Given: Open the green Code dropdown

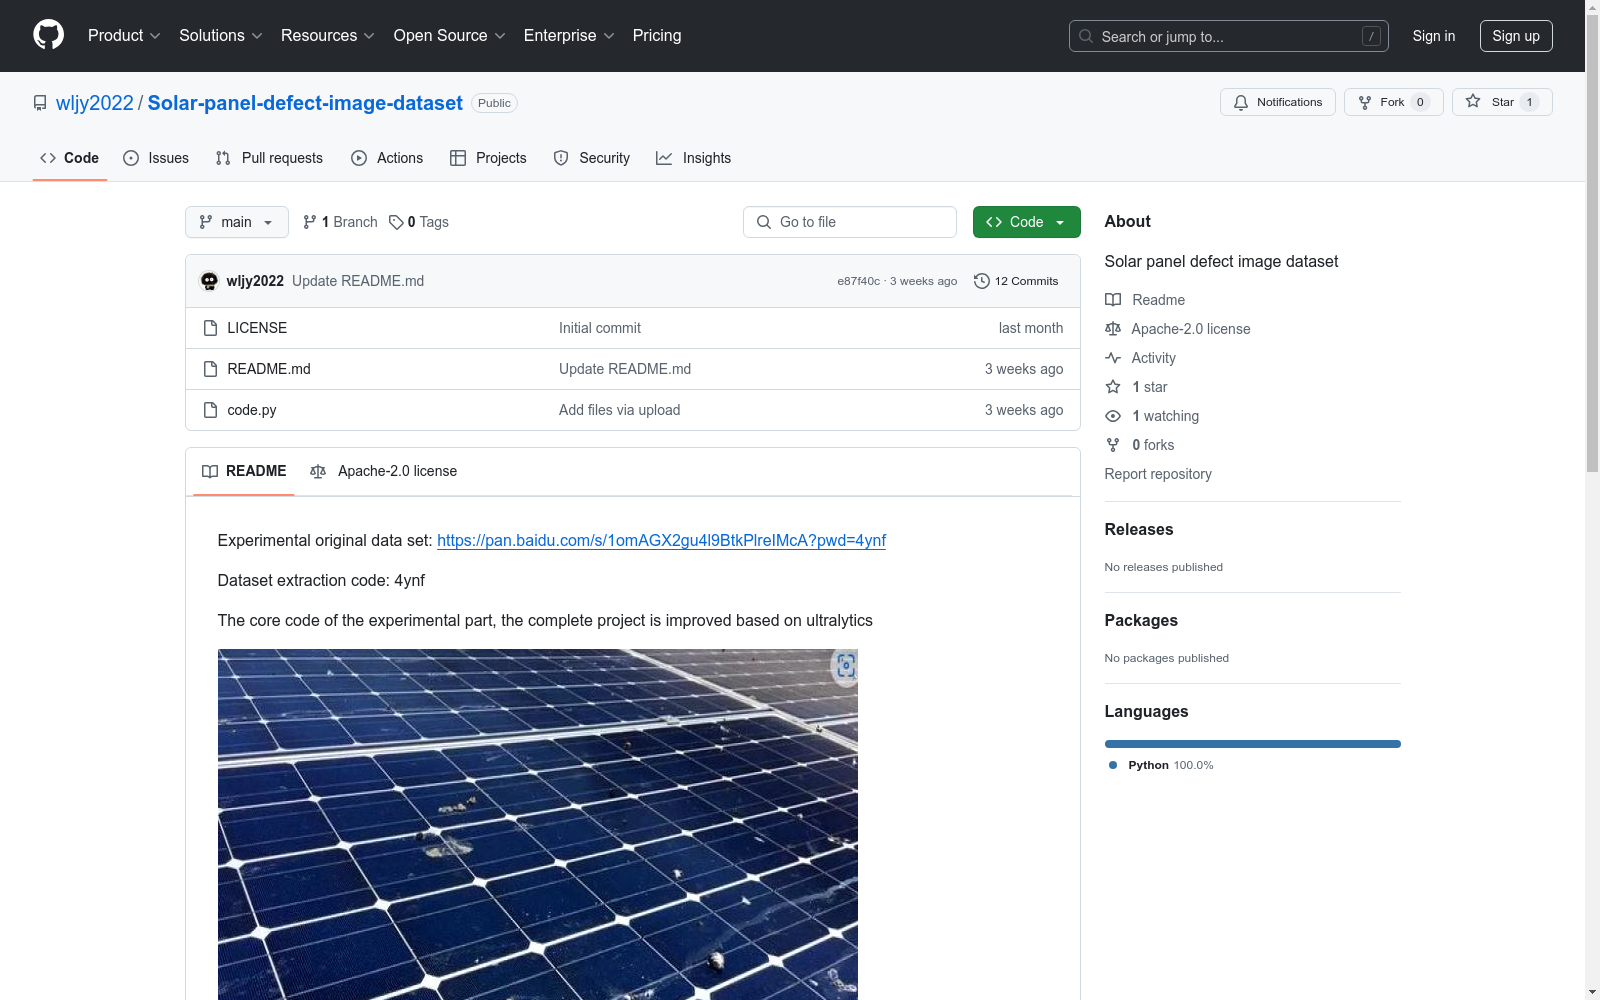Looking at the screenshot, I should click(1026, 222).
